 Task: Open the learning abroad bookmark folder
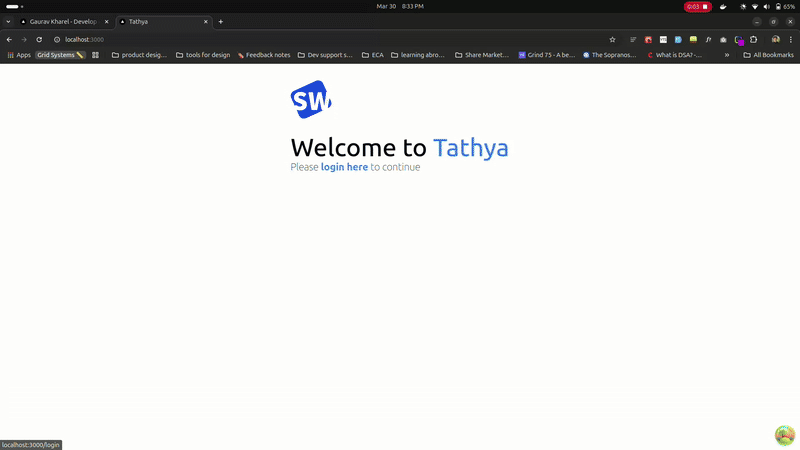[418, 55]
